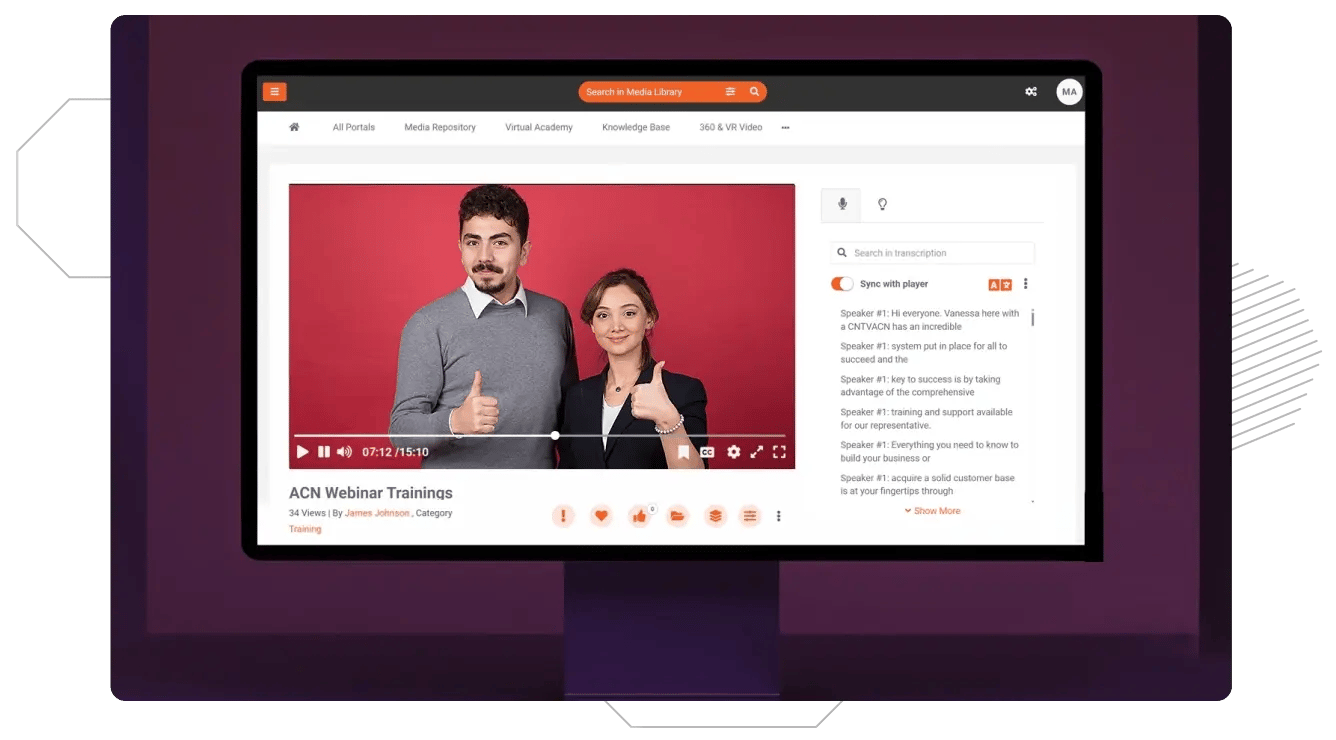Mute the video volume
Image resolution: width=1336 pixels, height=740 pixels.
point(344,452)
